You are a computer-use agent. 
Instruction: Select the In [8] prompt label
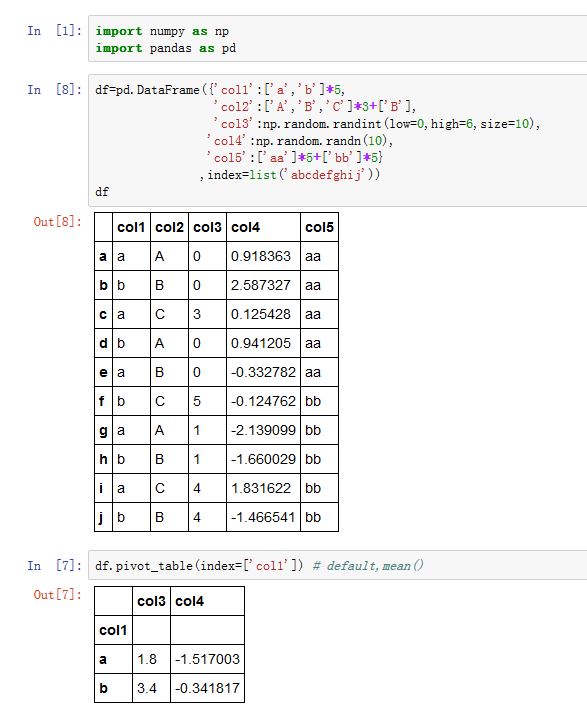click(x=54, y=90)
